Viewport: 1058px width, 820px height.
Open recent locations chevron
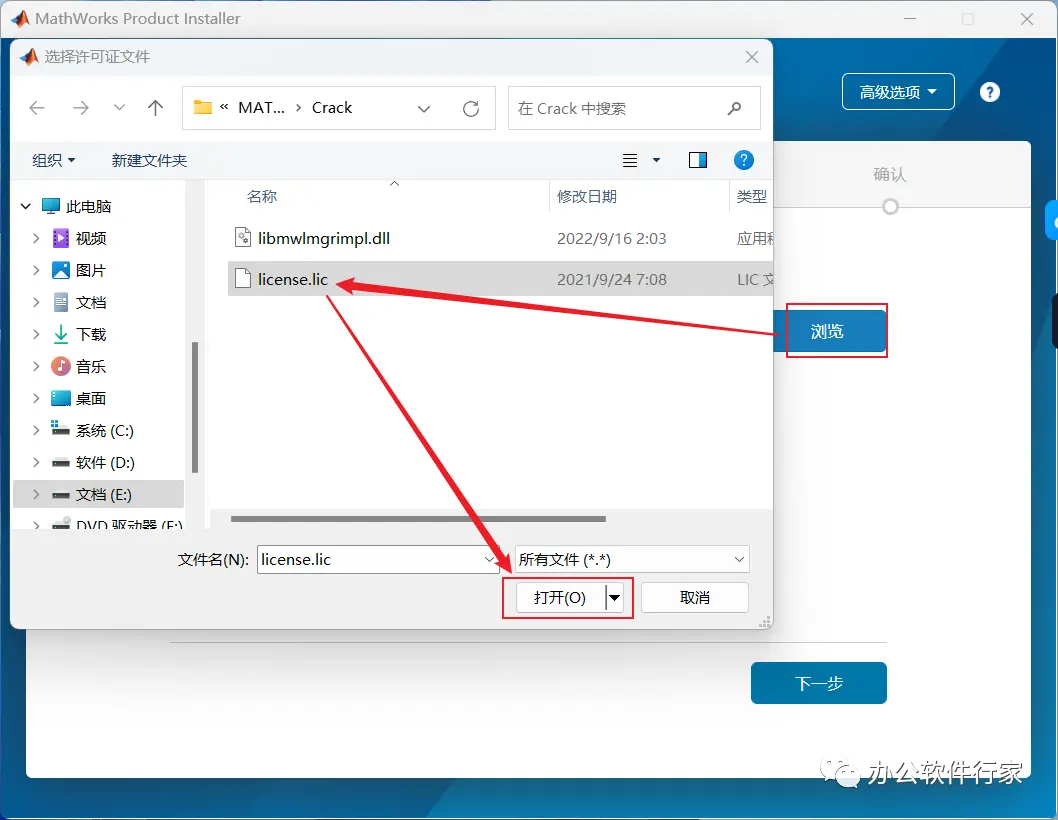coord(119,107)
